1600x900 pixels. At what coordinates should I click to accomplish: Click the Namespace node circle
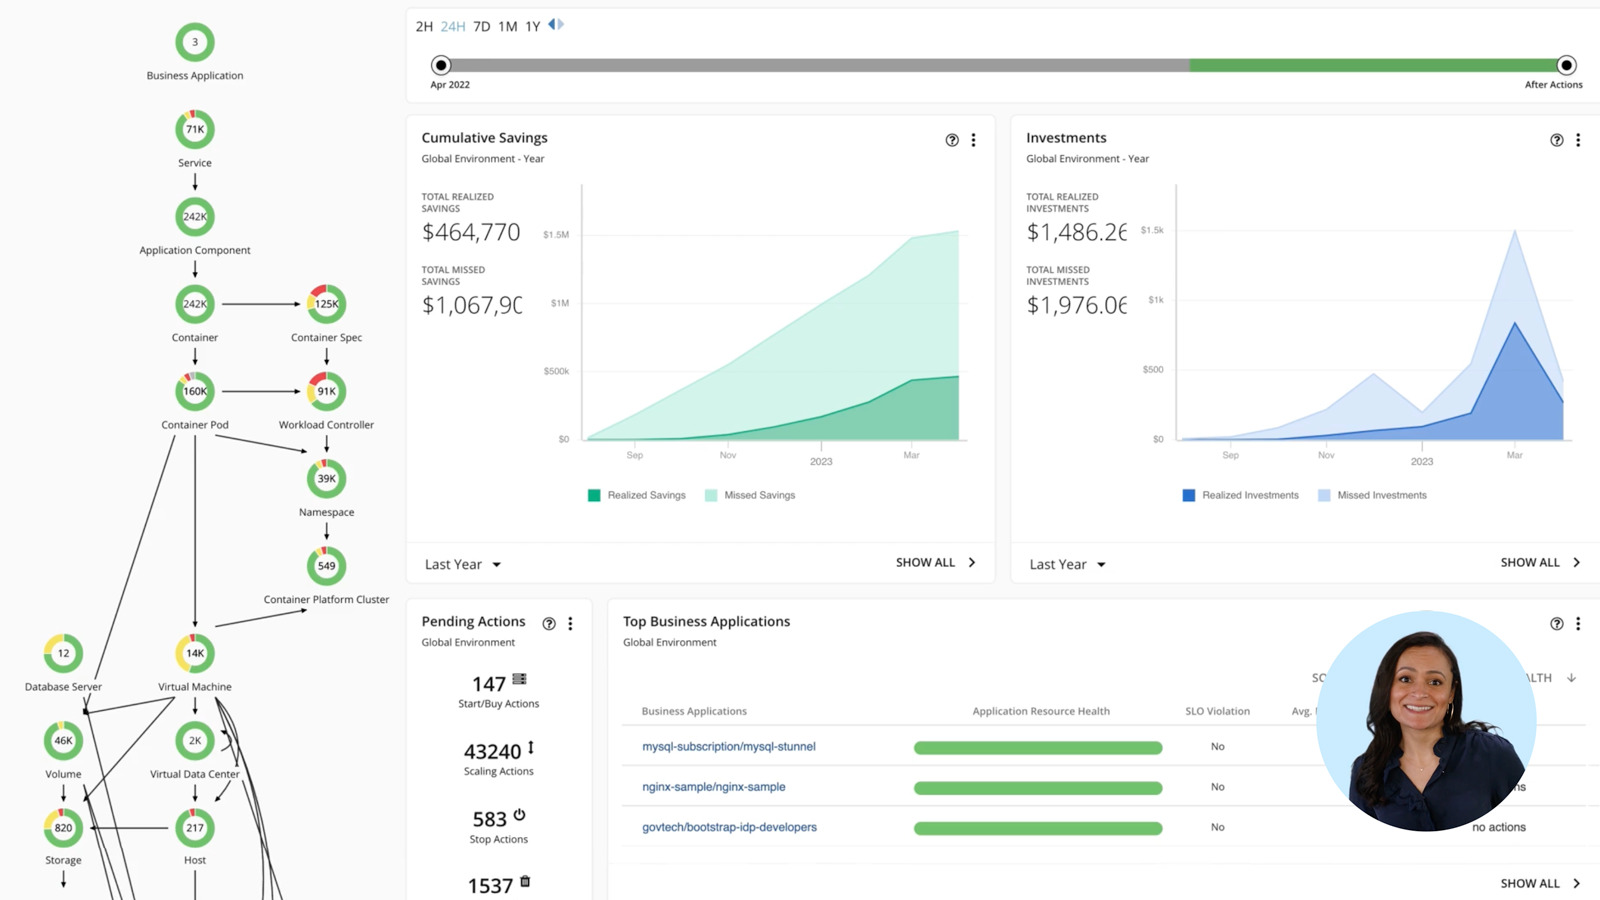[x=326, y=479]
